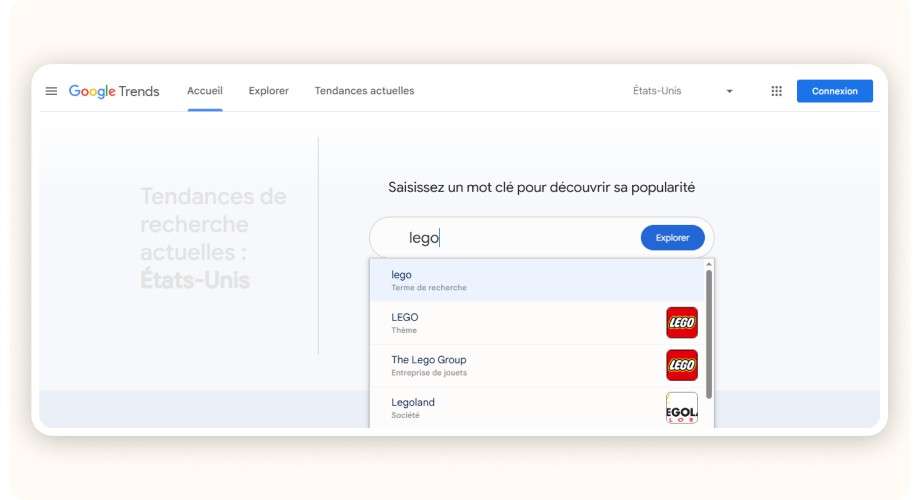Select the lego Terme de recherche suggestion
This screenshot has width=920, height=500.
point(536,281)
